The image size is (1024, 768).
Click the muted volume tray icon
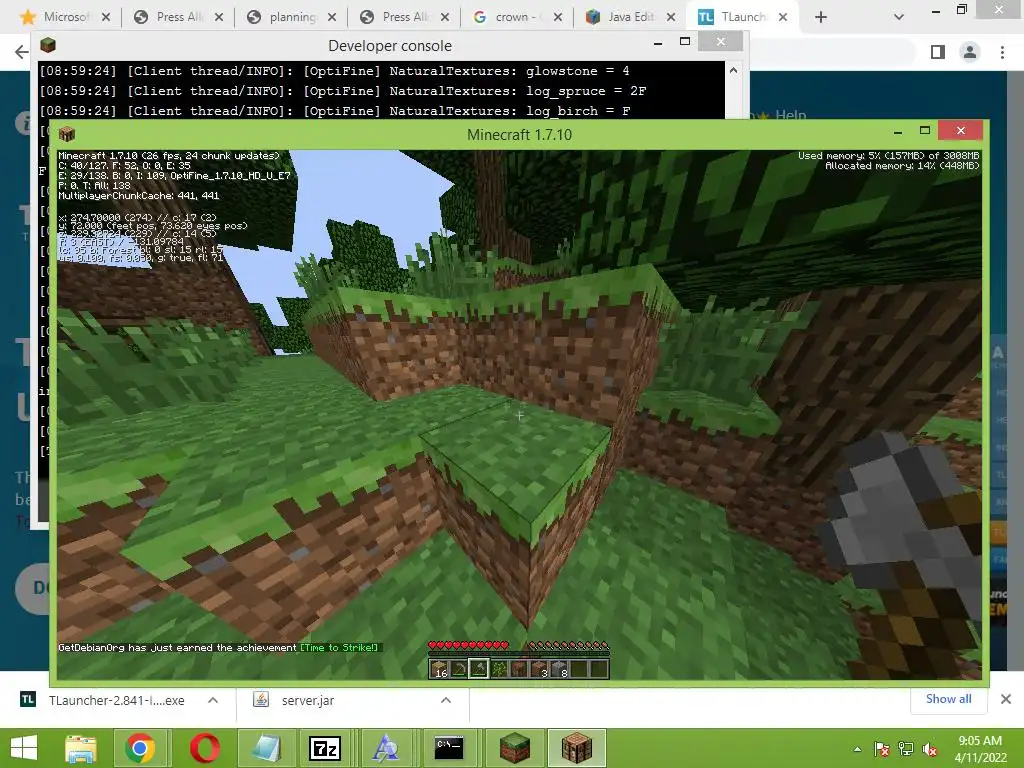[x=929, y=749]
